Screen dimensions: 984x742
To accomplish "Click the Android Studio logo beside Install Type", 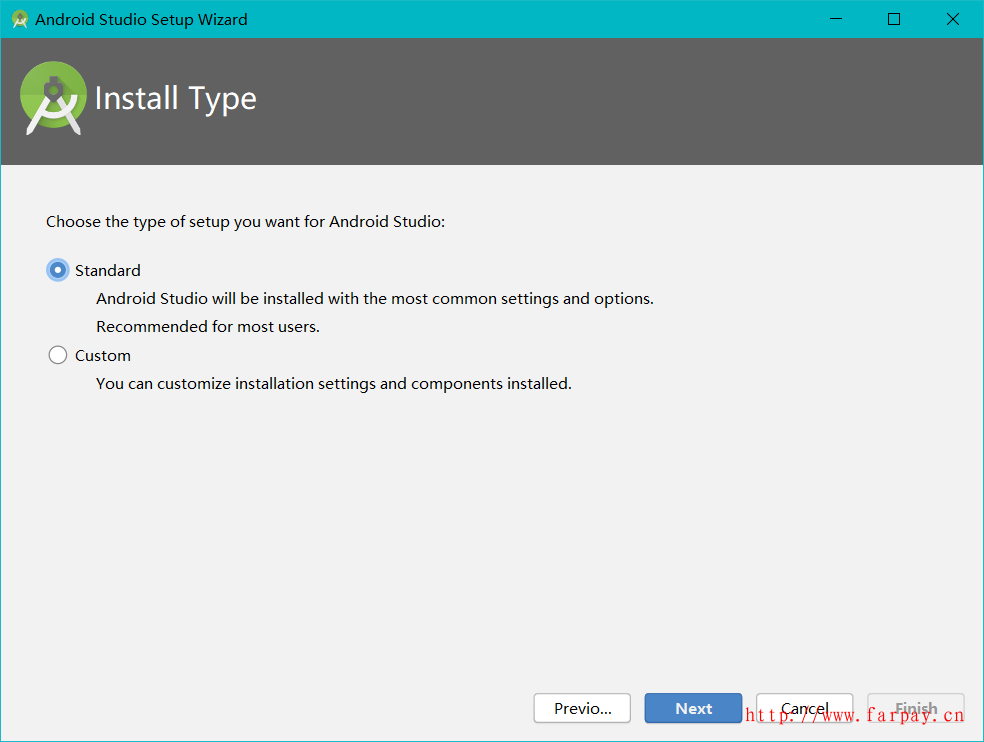I will (53, 99).
